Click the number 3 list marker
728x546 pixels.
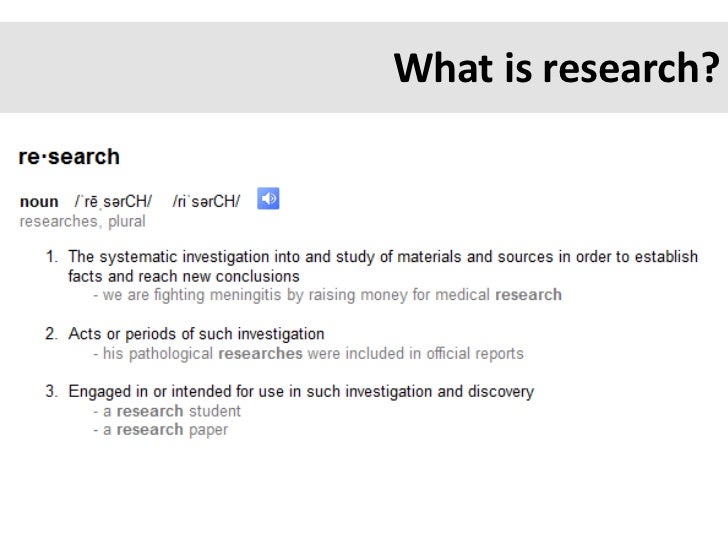(52, 391)
